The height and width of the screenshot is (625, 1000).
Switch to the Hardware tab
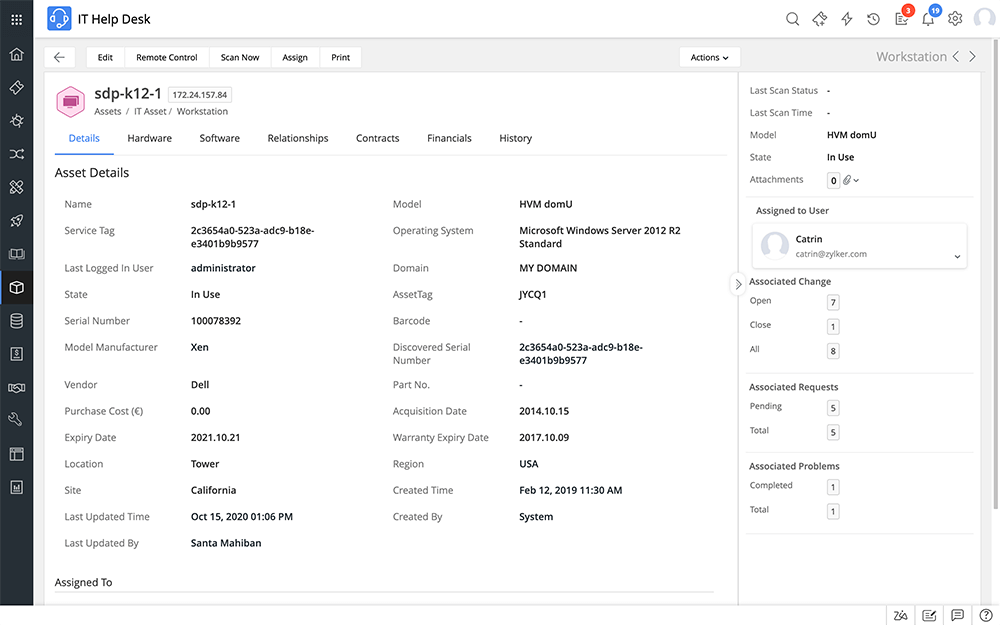[149, 138]
